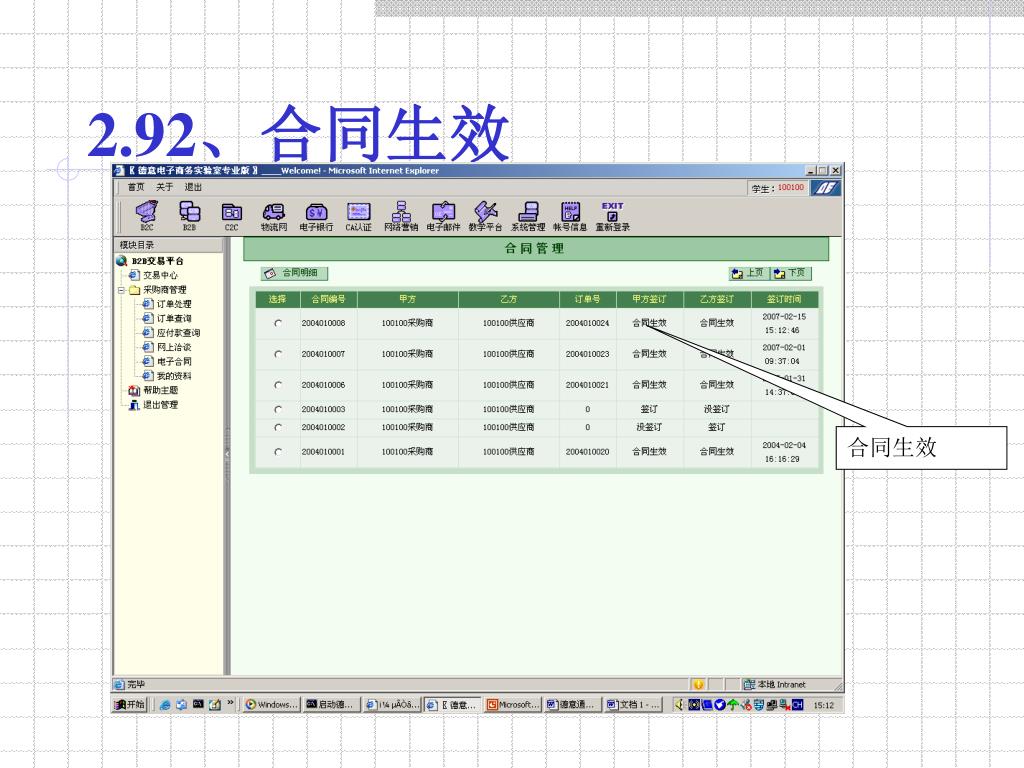Open 网上洽谈 in the tree
Viewport: 1024px width, 768px height.
[x=174, y=347]
